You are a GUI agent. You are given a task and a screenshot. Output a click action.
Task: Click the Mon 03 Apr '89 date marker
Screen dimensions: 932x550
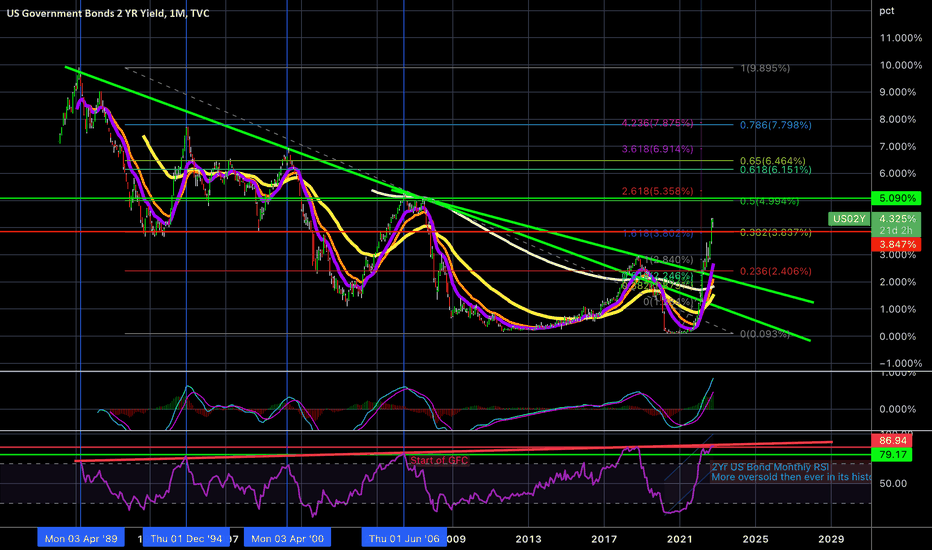tap(81, 539)
